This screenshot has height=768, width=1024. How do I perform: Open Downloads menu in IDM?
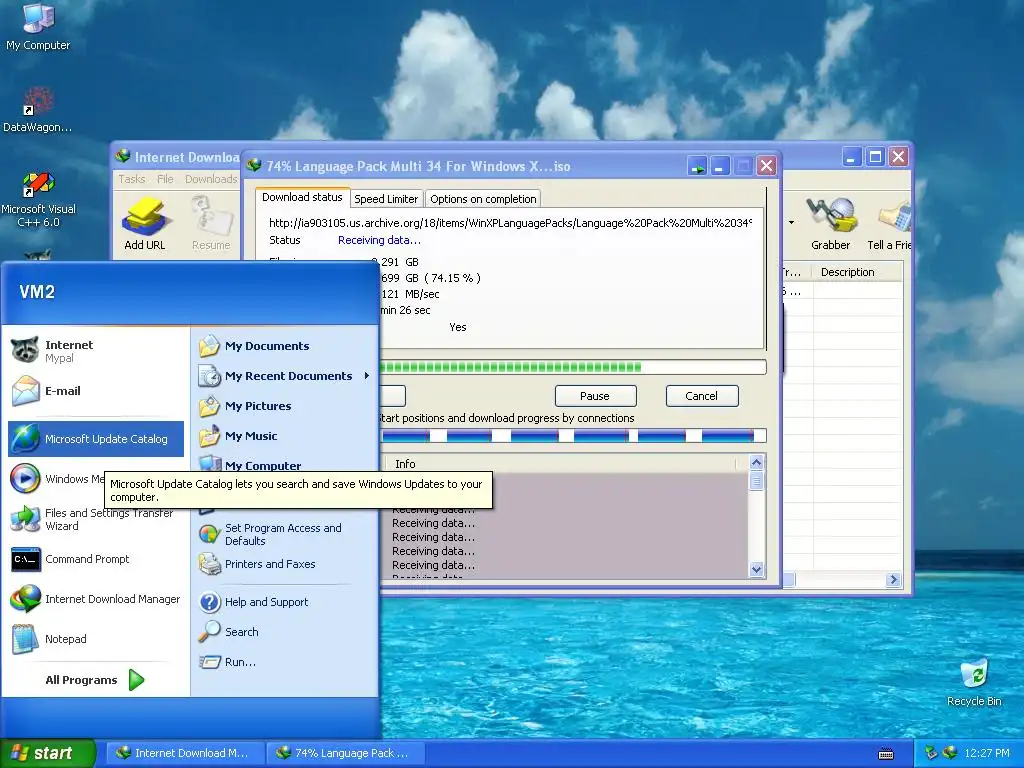(211, 179)
